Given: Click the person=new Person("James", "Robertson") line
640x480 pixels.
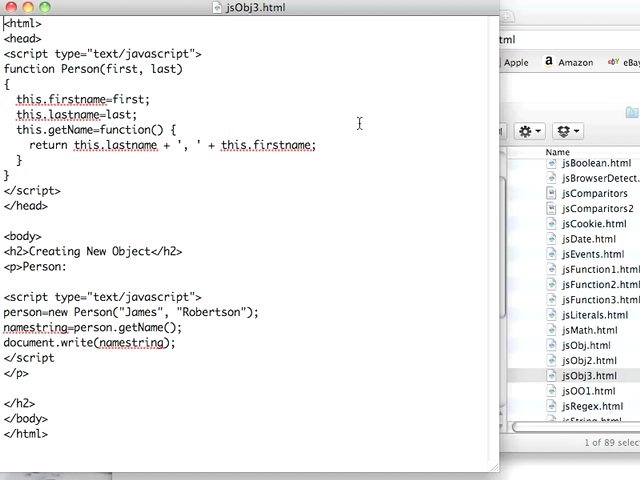Looking at the screenshot, I should [x=131, y=312].
